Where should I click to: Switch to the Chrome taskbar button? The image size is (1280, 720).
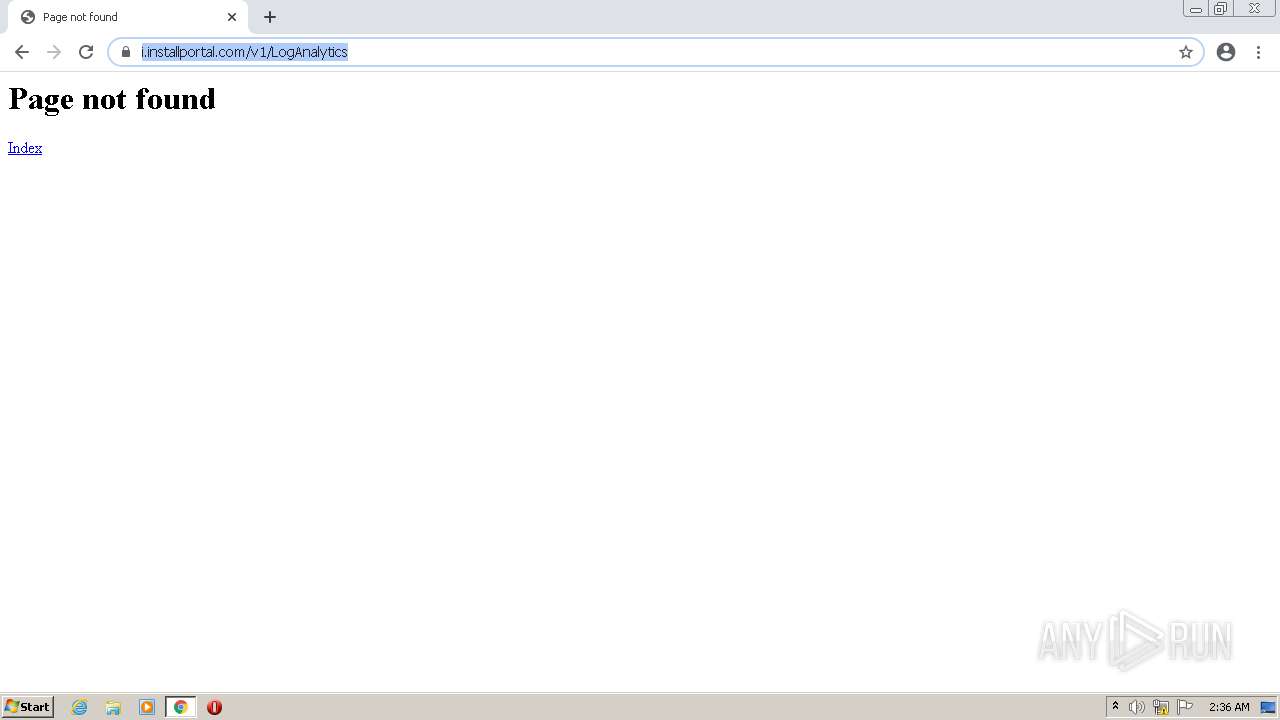tap(181, 707)
